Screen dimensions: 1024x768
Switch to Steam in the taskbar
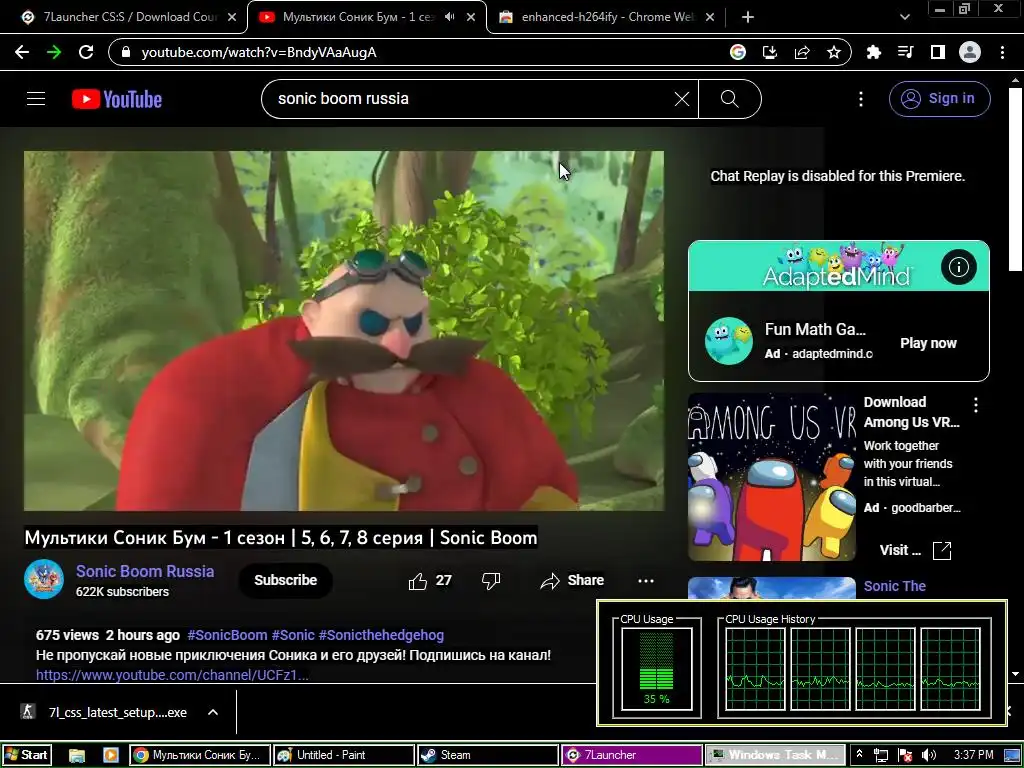tap(488, 755)
